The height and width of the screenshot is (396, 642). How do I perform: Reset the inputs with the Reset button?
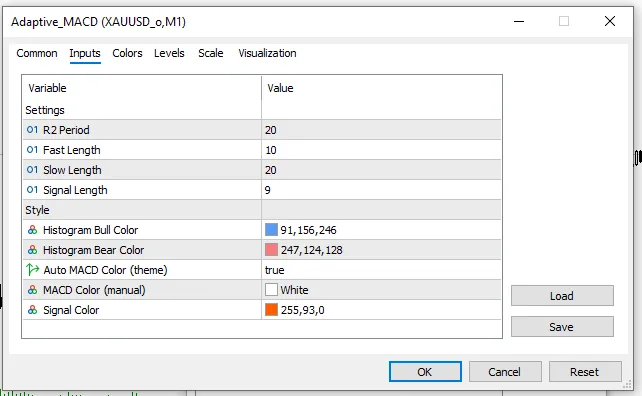585,371
